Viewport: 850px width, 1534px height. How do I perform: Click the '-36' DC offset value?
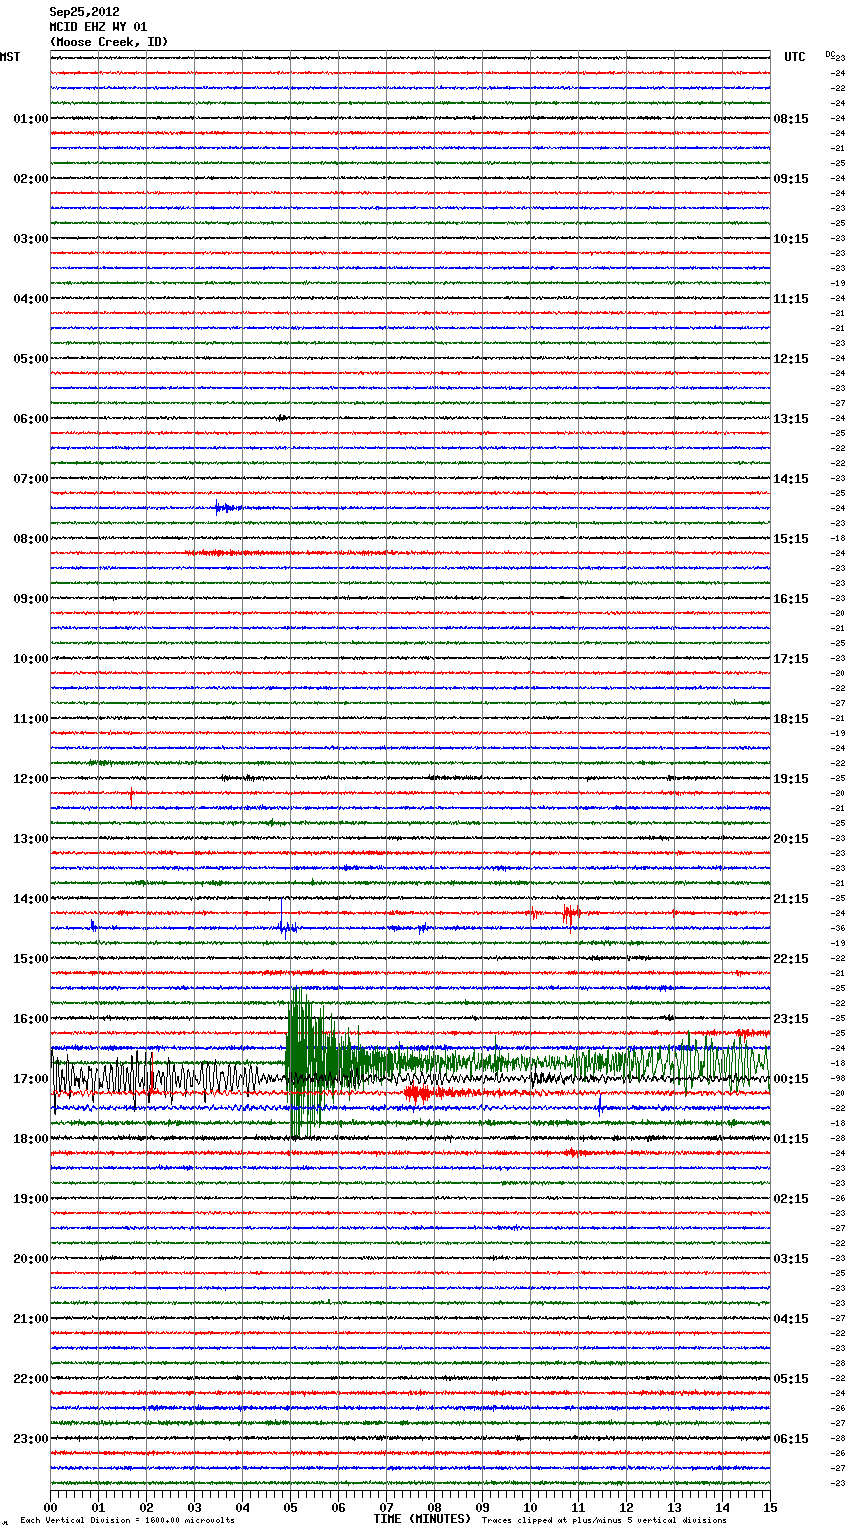838,929
